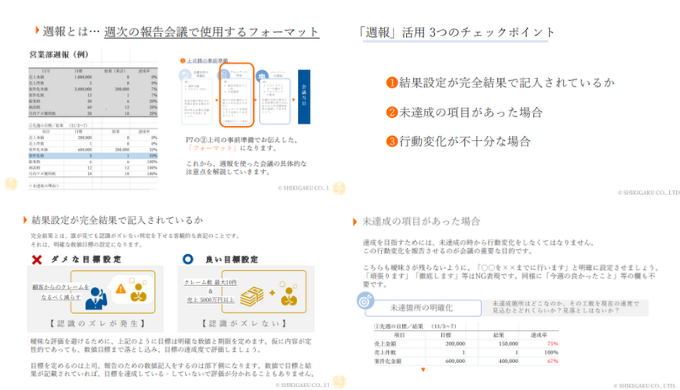The image size is (680, 390).
Task: Click the orange warning triangle icon
Action: pos(121,288)
